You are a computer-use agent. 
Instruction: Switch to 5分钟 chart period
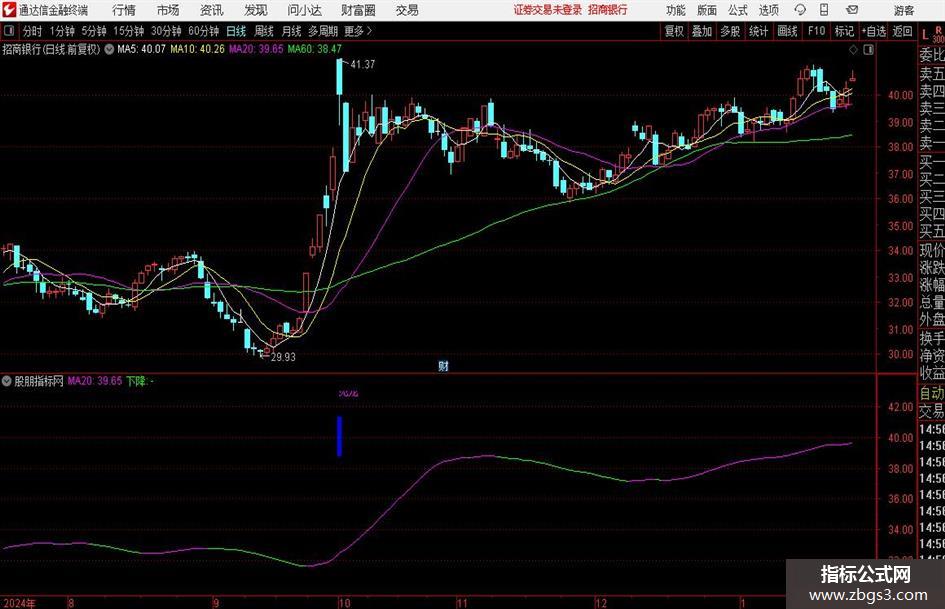[x=93, y=31]
